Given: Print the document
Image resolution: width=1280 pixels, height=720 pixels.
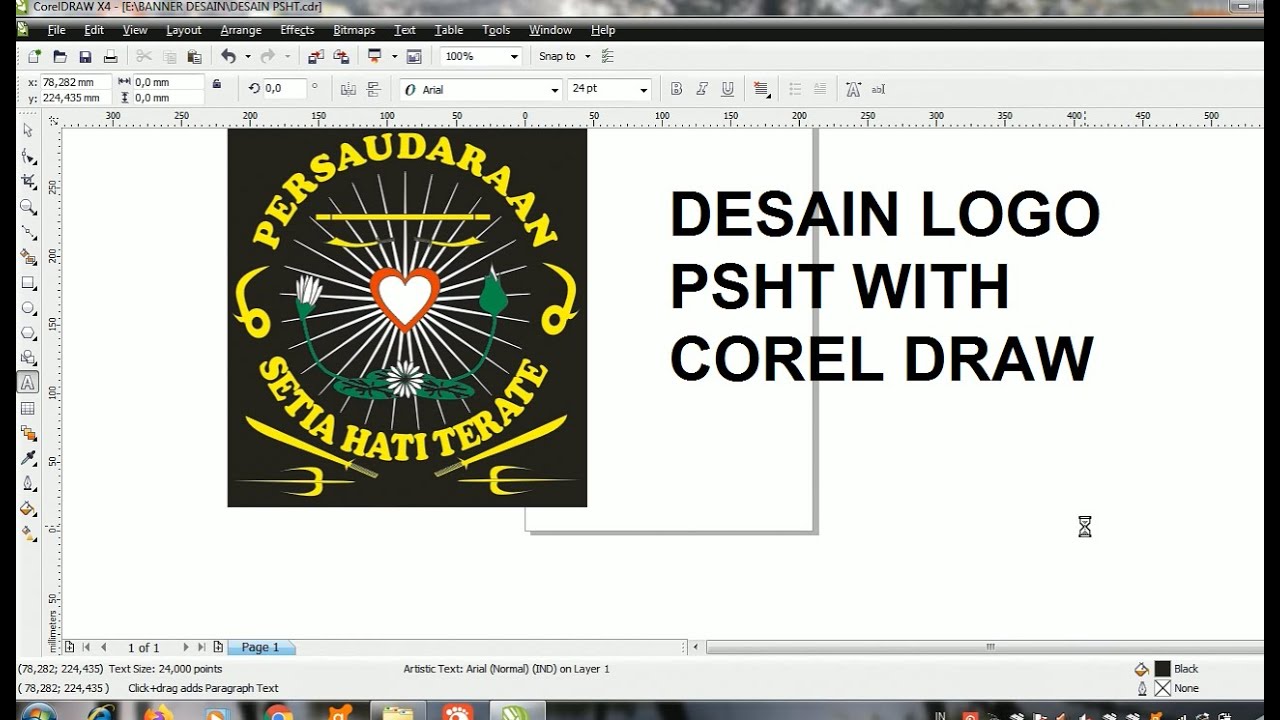Looking at the screenshot, I should [x=111, y=57].
